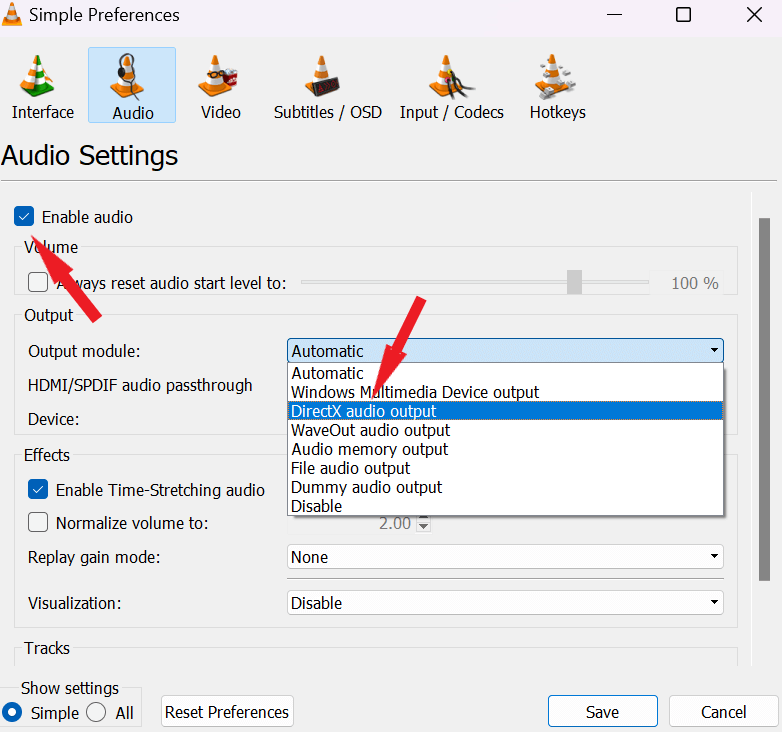Choose Disable in the output module list
The width and height of the screenshot is (782, 732).
(x=505, y=506)
